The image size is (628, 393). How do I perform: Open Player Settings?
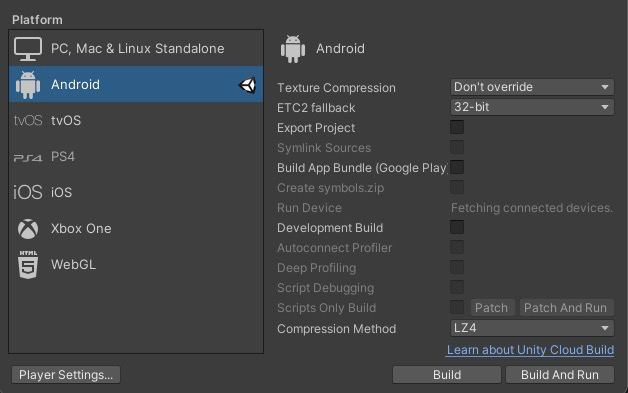click(x=66, y=375)
